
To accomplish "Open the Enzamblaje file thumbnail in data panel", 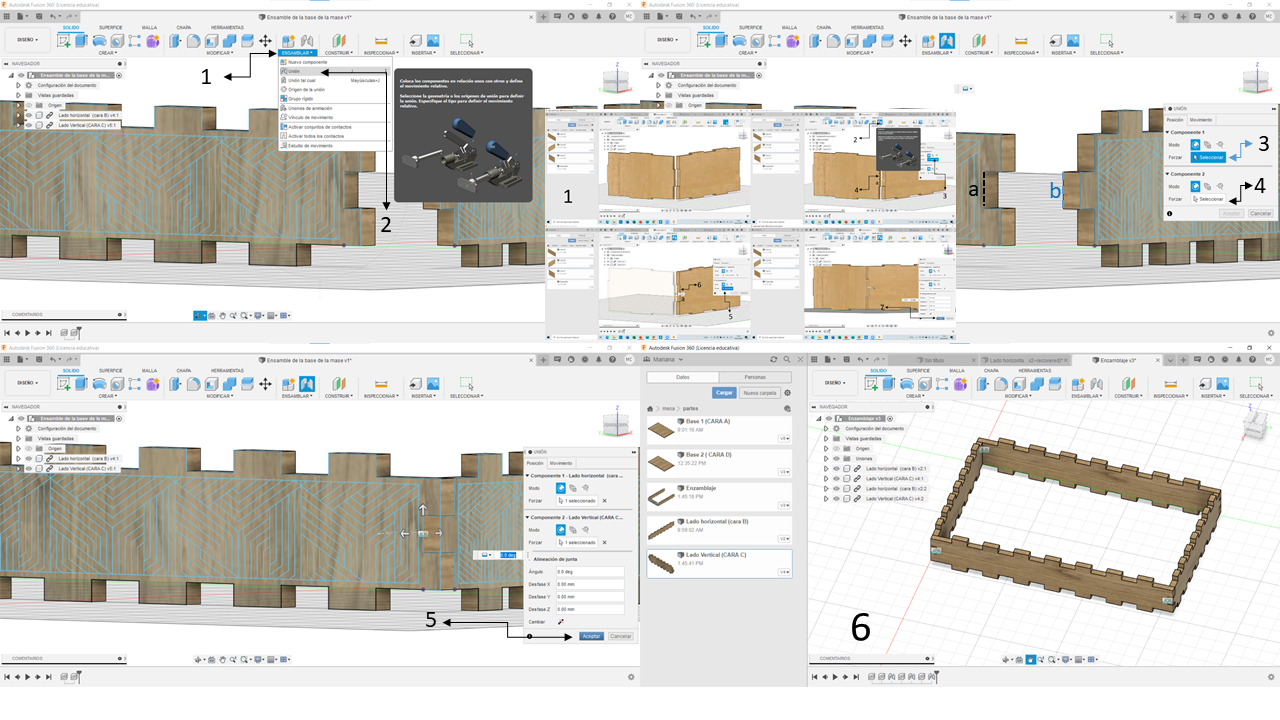I will point(661,496).
